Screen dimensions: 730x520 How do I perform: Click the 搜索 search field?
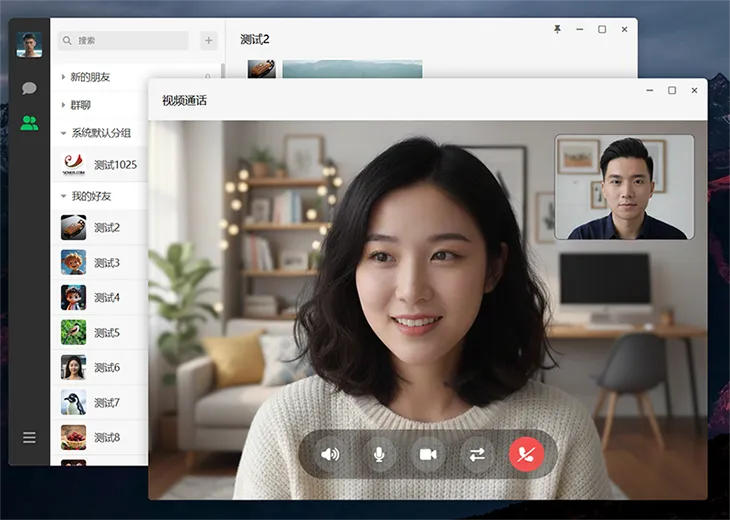coord(125,41)
